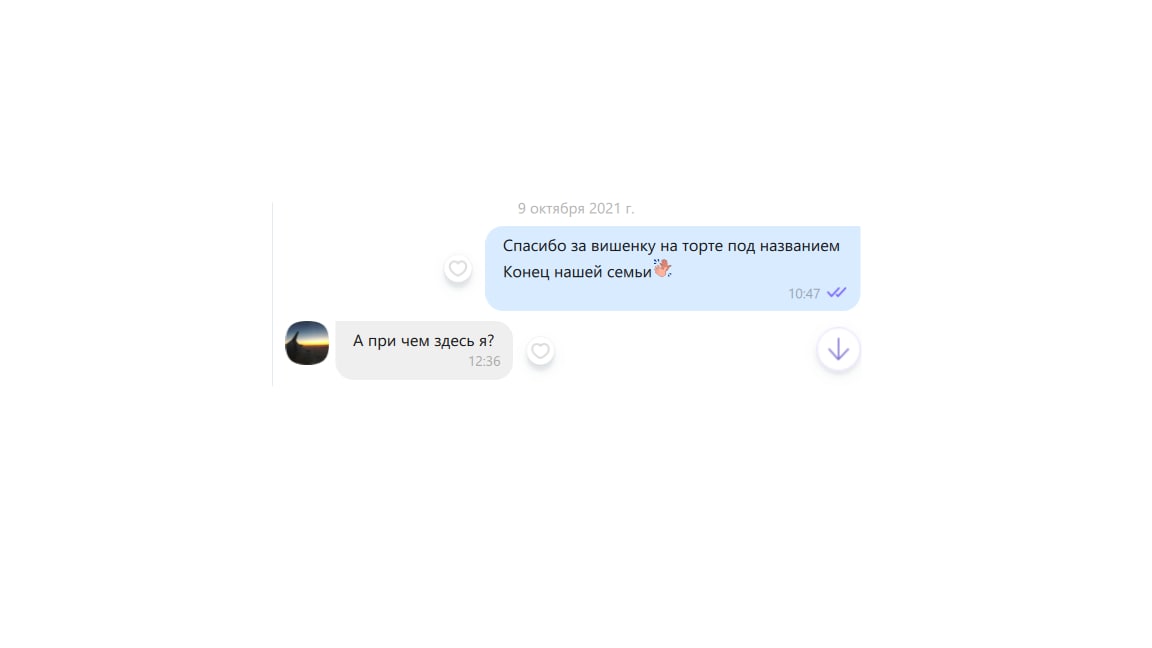
Task: Click "2021" in the date separator
Action: point(605,209)
